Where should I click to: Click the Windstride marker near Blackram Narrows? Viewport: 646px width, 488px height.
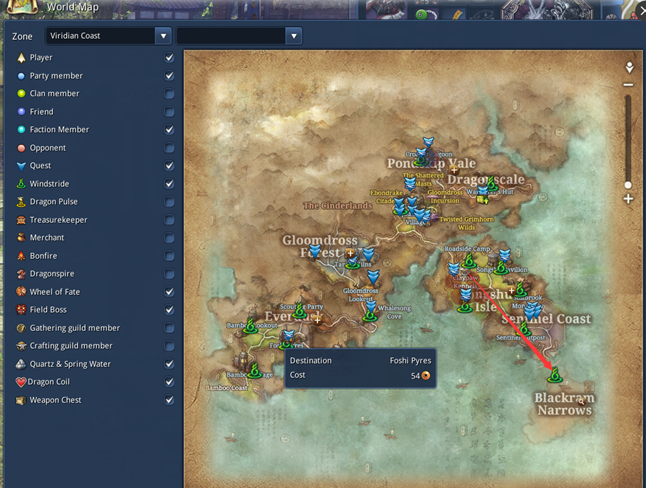(x=555, y=375)
